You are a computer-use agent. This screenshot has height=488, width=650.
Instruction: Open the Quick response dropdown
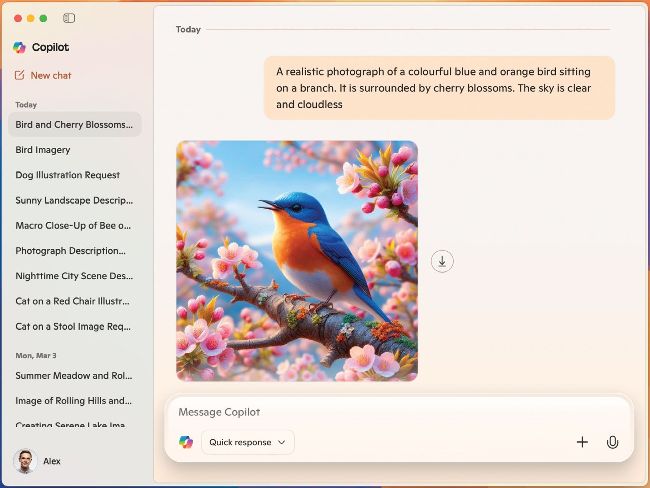click(248, 442)
